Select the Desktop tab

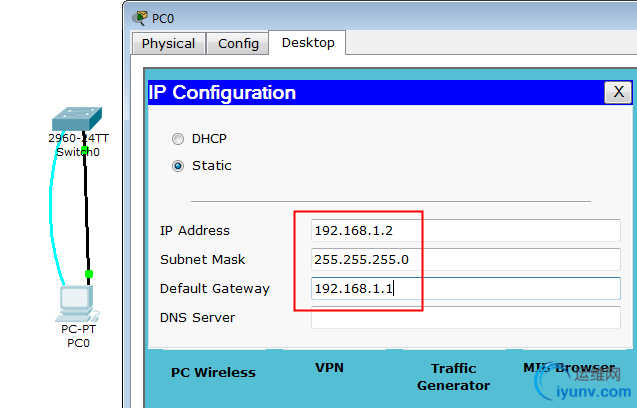[309, 42]
